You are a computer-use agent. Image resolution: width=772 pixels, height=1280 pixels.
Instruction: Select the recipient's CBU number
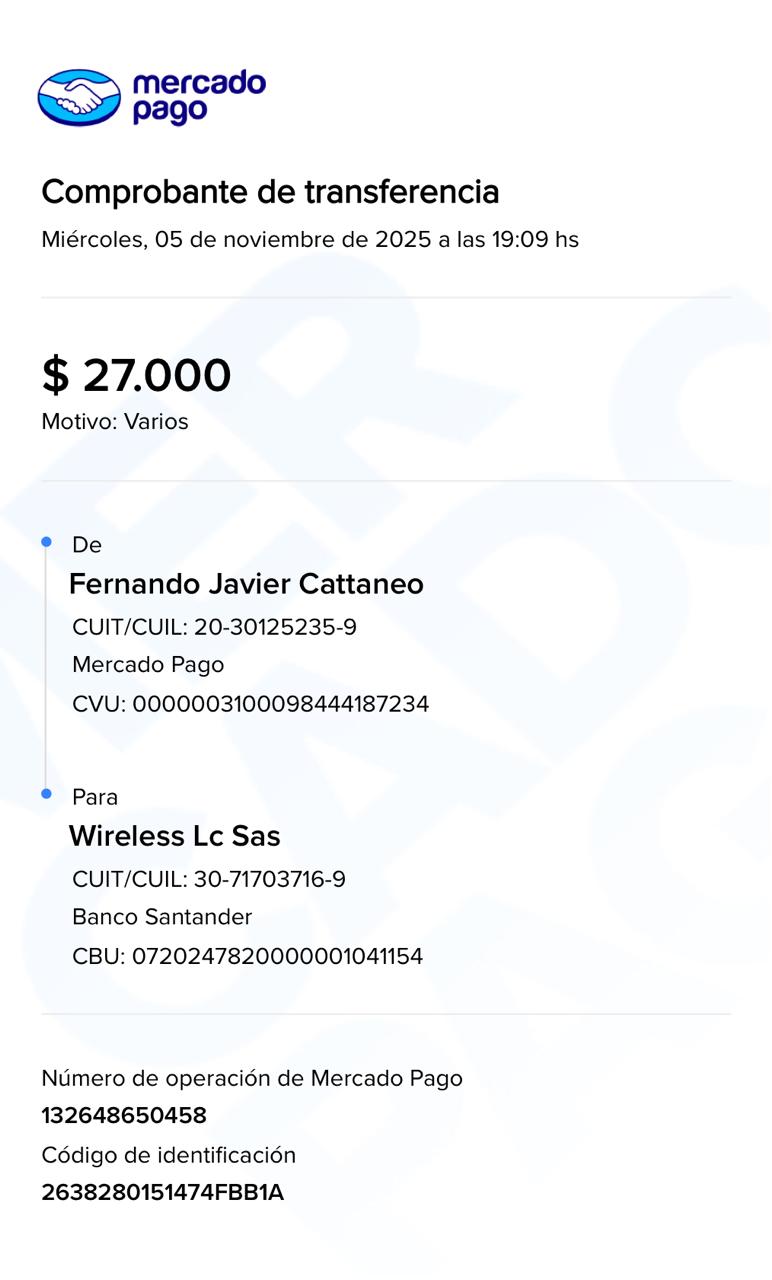(x=277, y=956)
